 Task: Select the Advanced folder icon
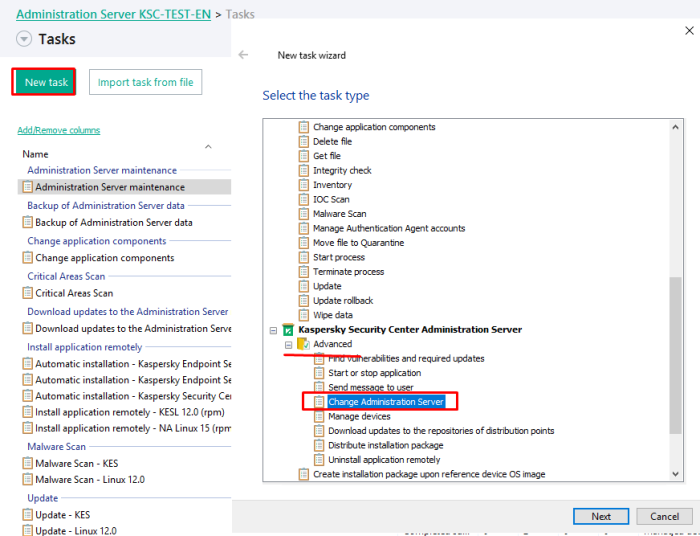304,344
